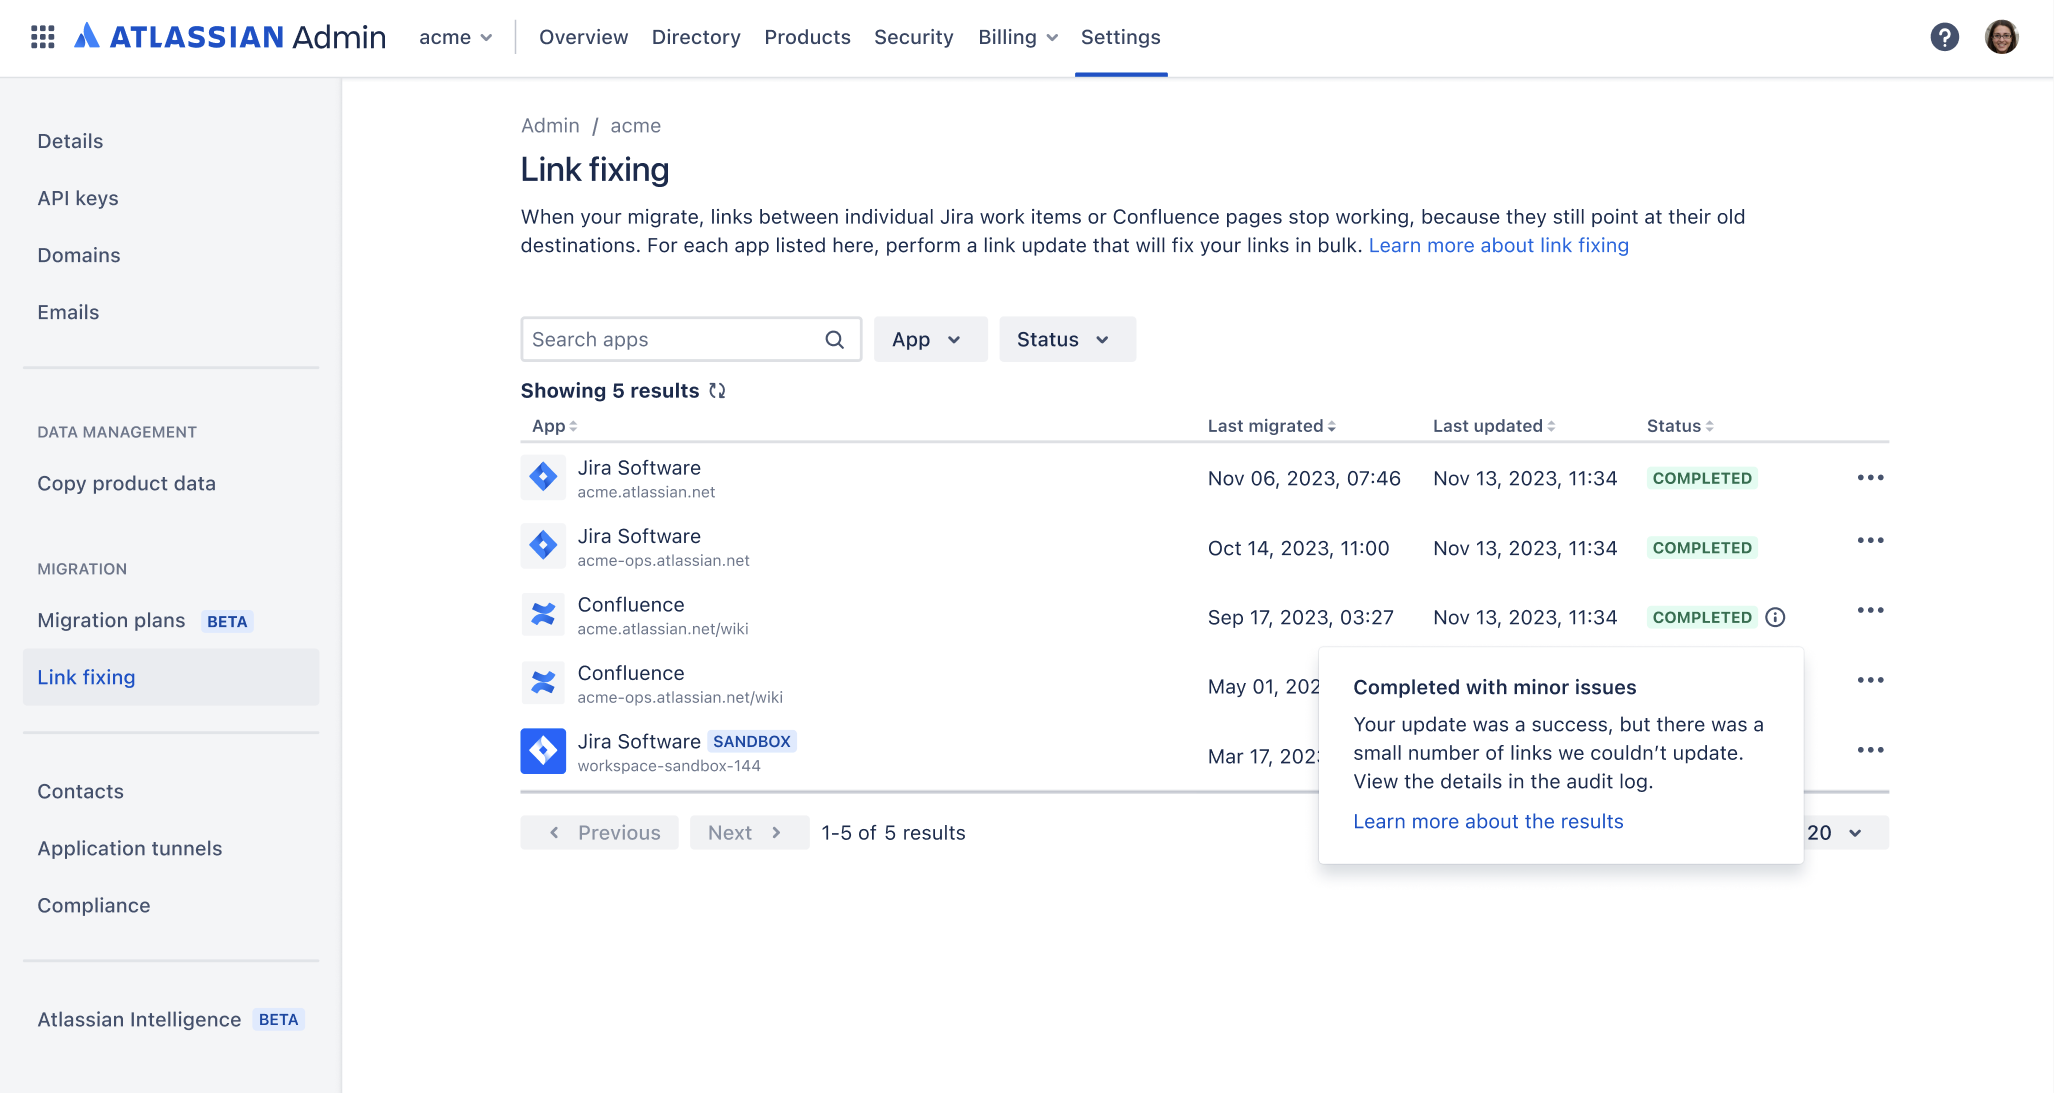Sort table by App column
This screenshot has height=1093, width=2054.
(x=555, y=426)
